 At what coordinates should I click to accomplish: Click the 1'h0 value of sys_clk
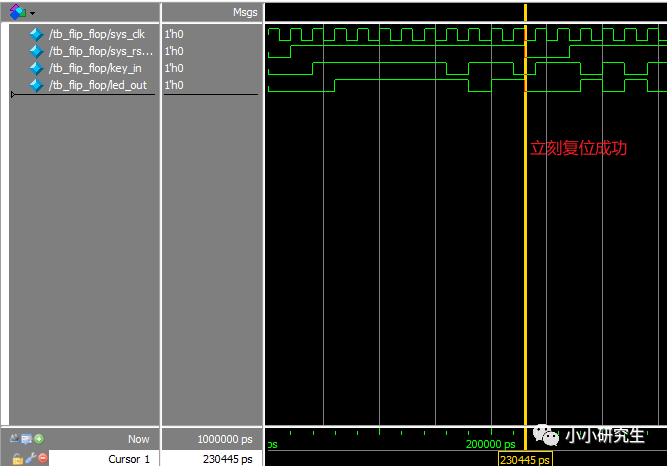click(x=174, y=34)
